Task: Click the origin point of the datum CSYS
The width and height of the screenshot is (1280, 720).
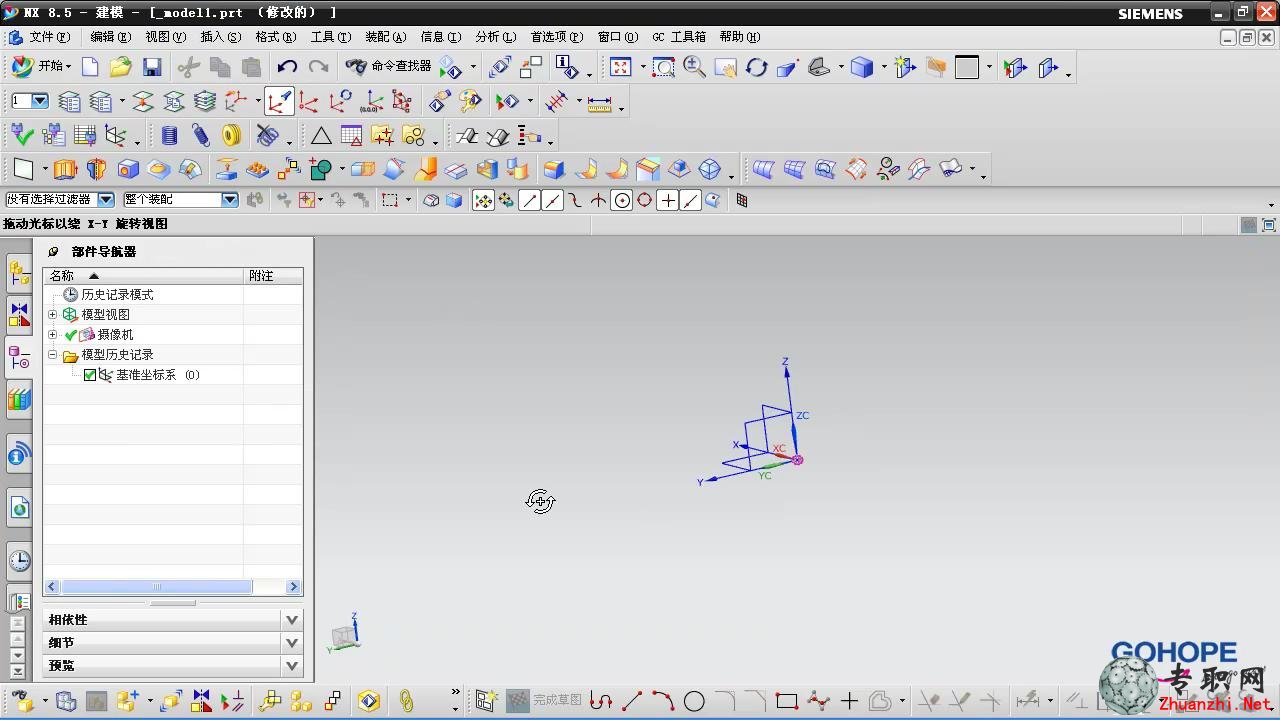Action: click(x=797, y=460)
